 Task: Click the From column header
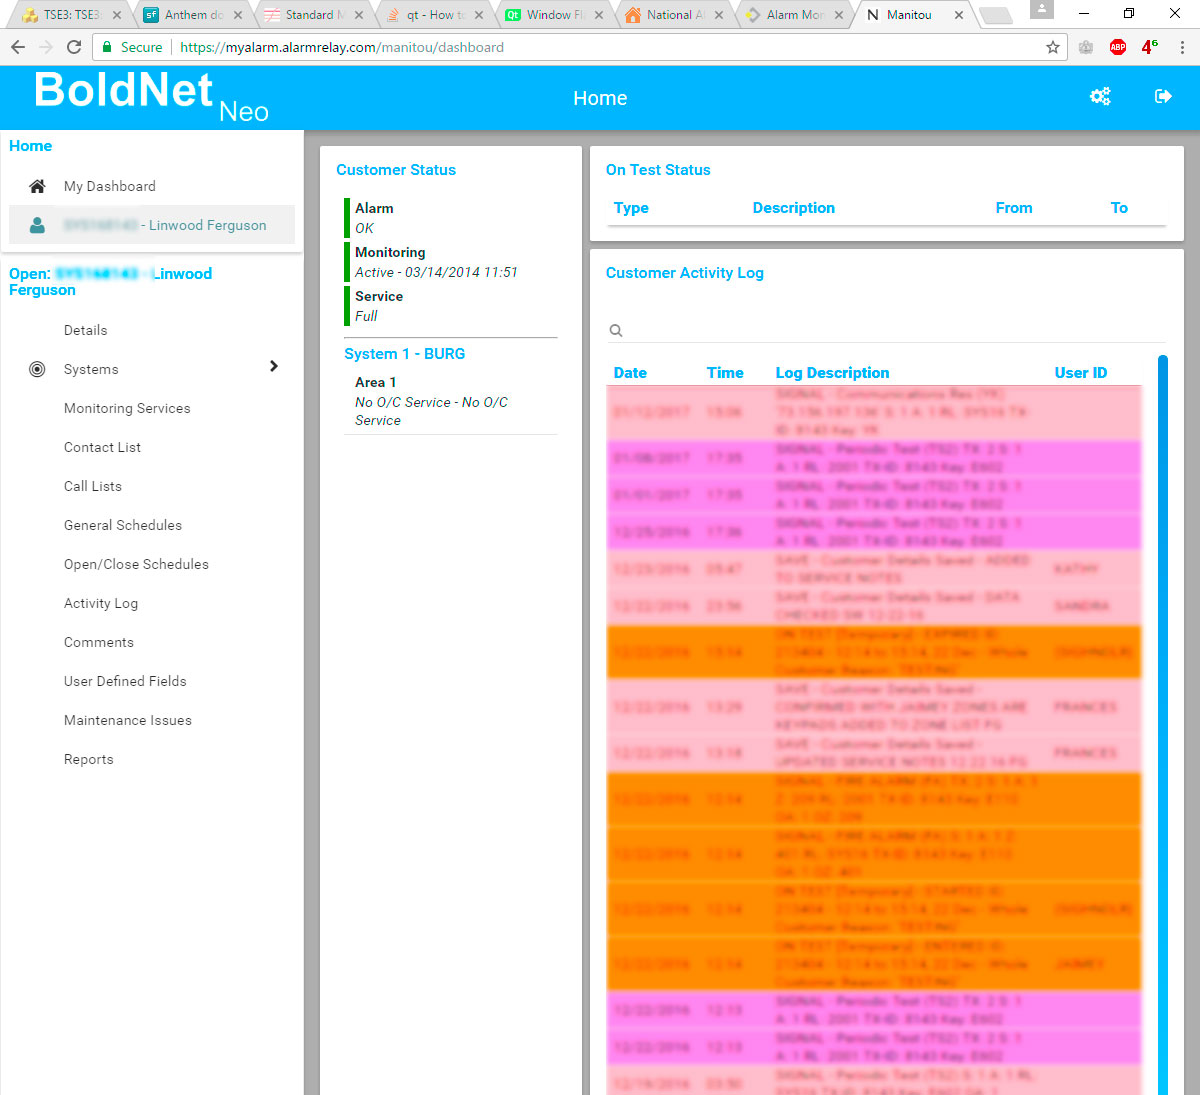click(1014, 208)
